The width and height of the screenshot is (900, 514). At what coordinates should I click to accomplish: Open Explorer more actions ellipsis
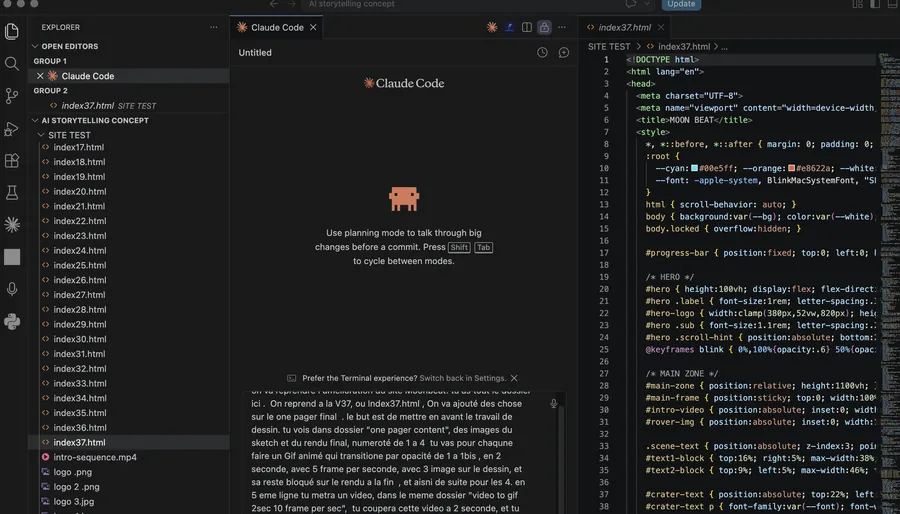[214, 27]
